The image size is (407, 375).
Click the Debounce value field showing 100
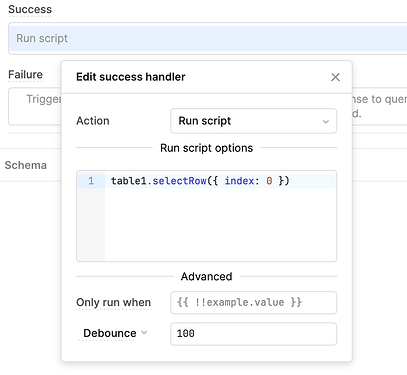253,334
